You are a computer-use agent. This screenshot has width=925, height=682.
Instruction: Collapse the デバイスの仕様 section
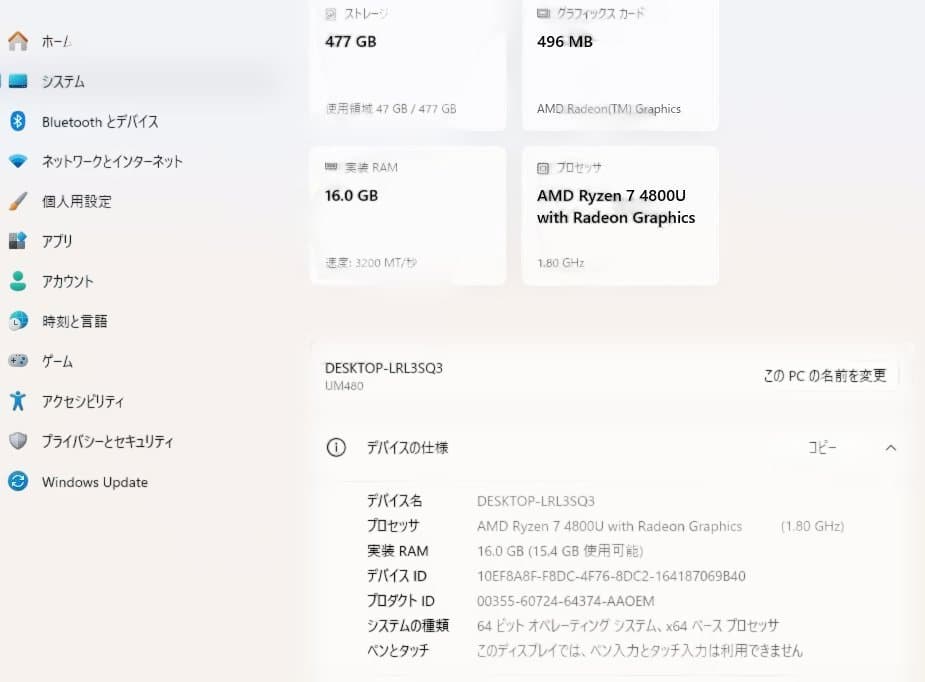click(891, 448)
